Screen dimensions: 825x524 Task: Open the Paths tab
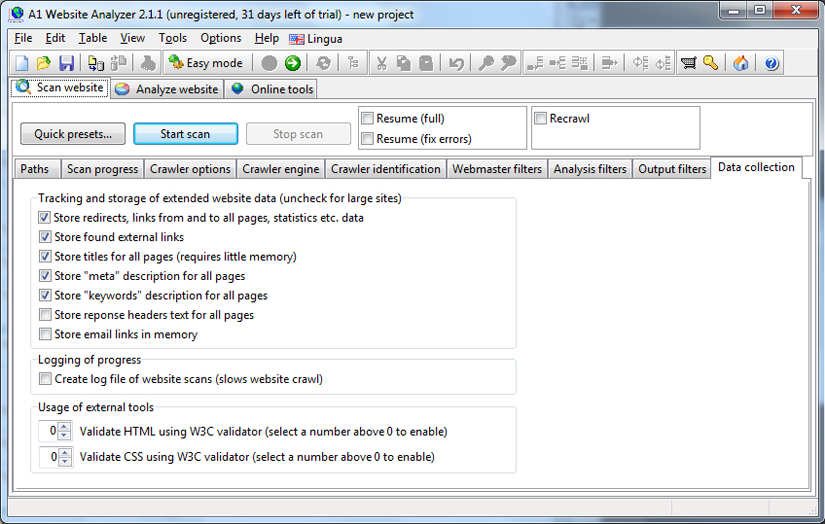tap(35, 169)
